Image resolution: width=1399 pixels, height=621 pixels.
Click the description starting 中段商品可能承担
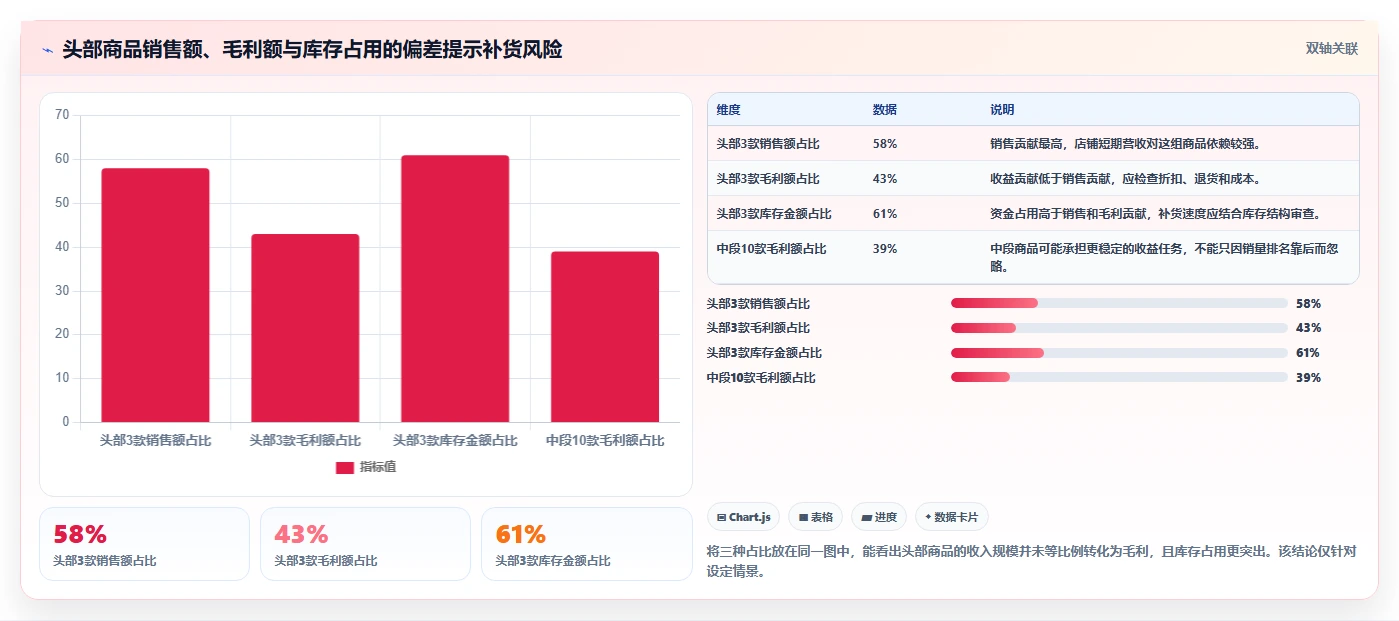point(1164,258)
